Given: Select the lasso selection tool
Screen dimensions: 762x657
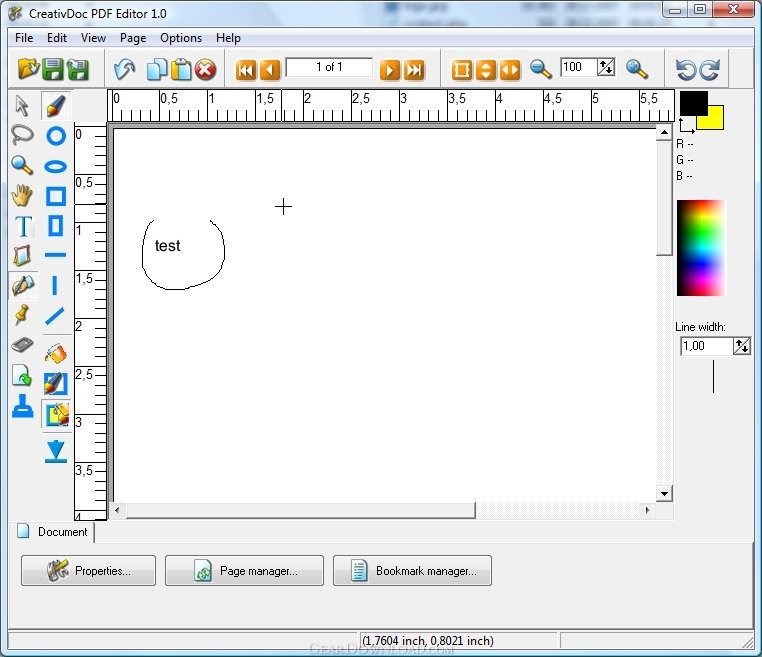Looking at the screenshot, I should pyautogui.click(x=22, y=135).
